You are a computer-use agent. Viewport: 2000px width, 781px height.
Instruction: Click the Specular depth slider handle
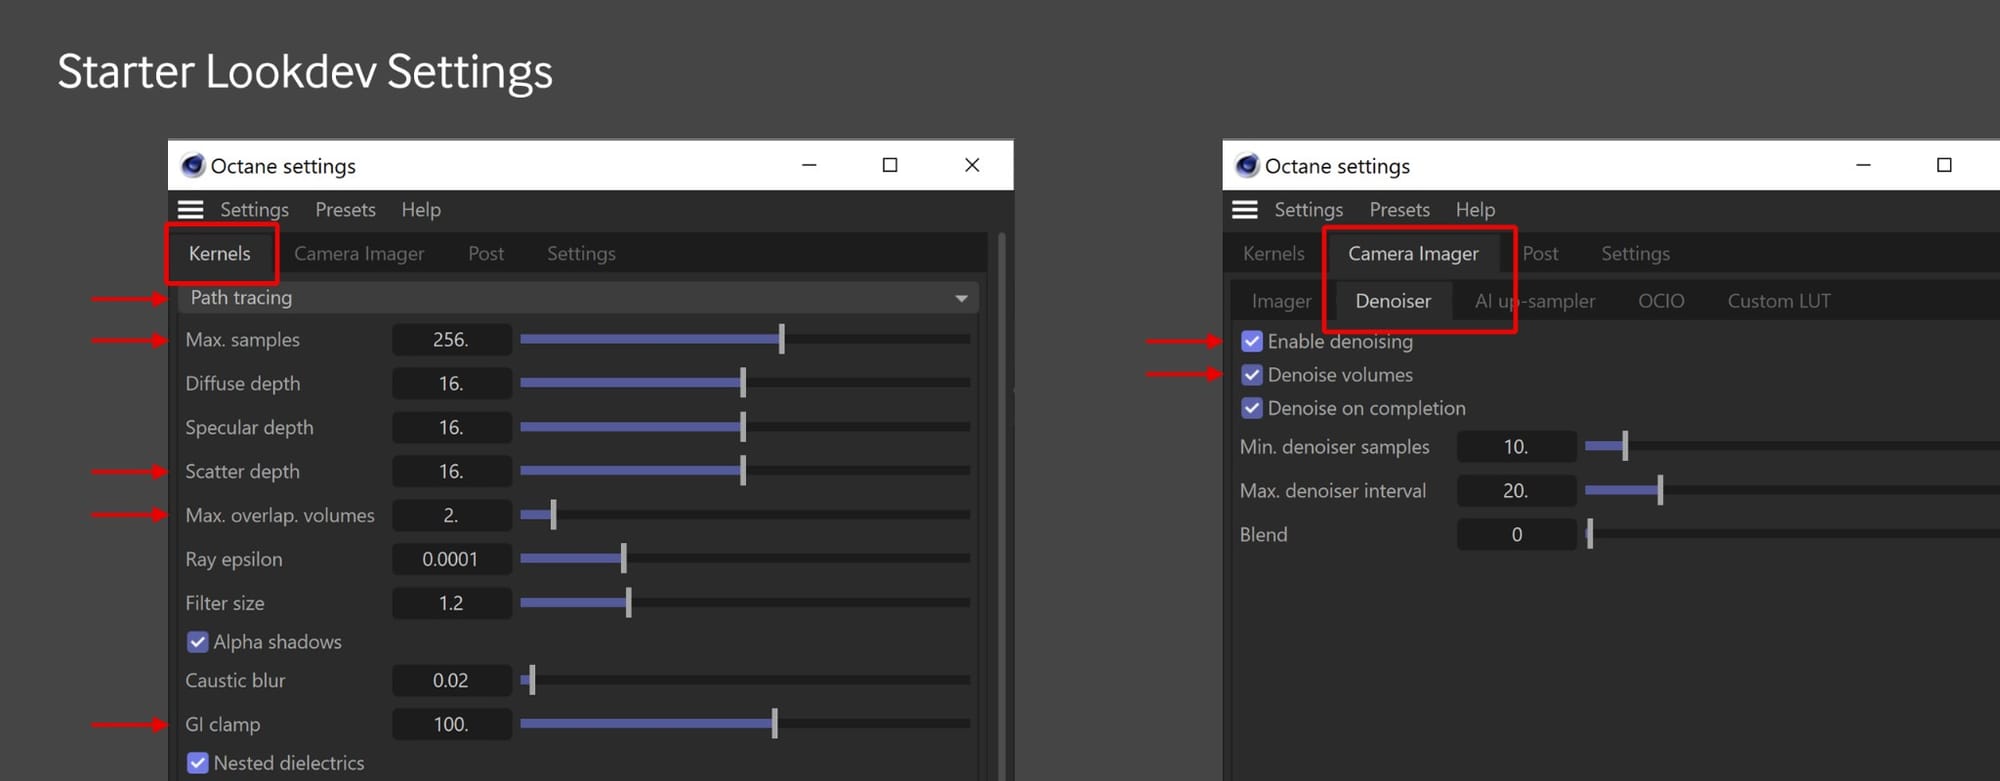click(743, 427)
